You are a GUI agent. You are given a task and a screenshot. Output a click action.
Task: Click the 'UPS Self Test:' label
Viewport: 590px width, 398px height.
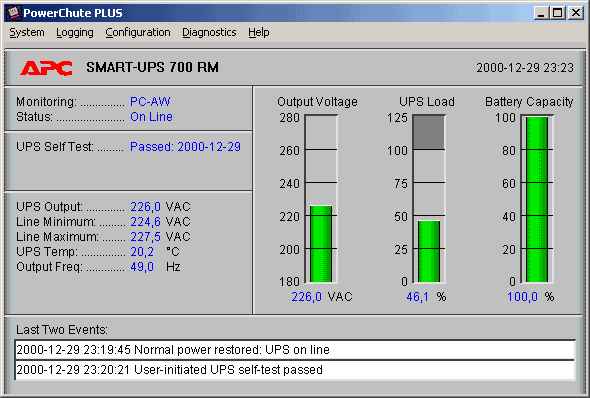pos(55,147)
